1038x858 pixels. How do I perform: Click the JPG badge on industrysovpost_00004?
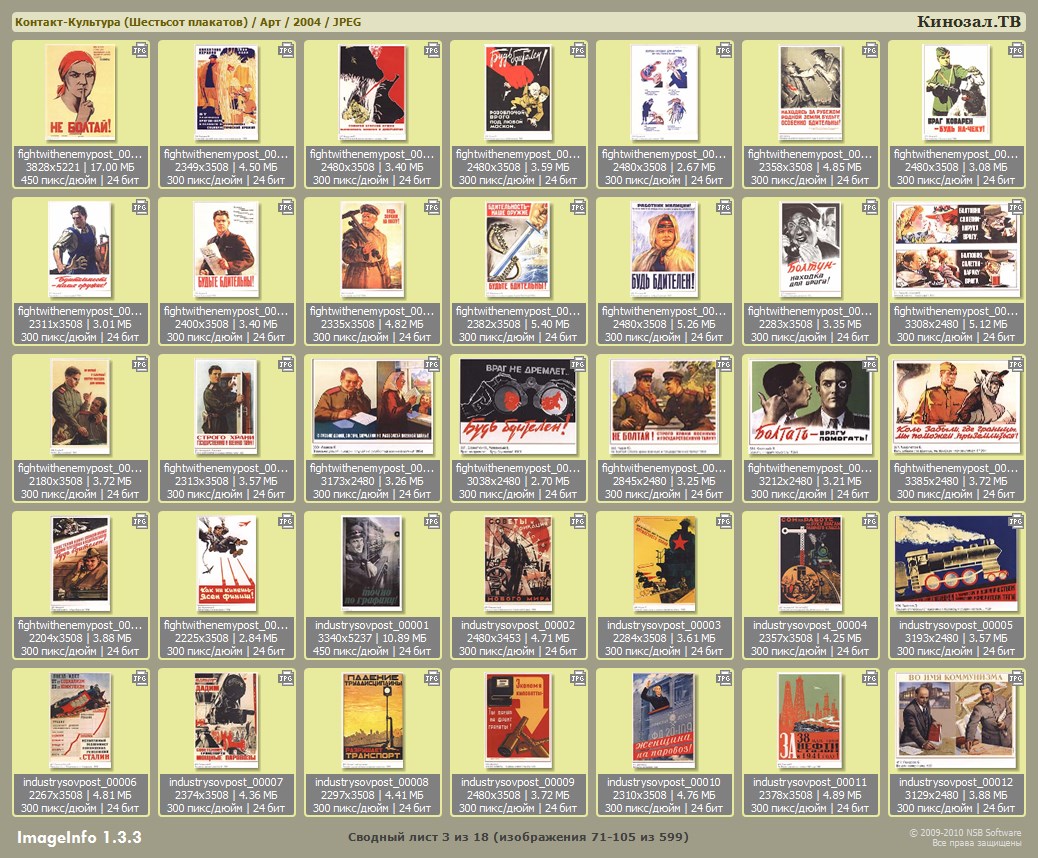870,522
